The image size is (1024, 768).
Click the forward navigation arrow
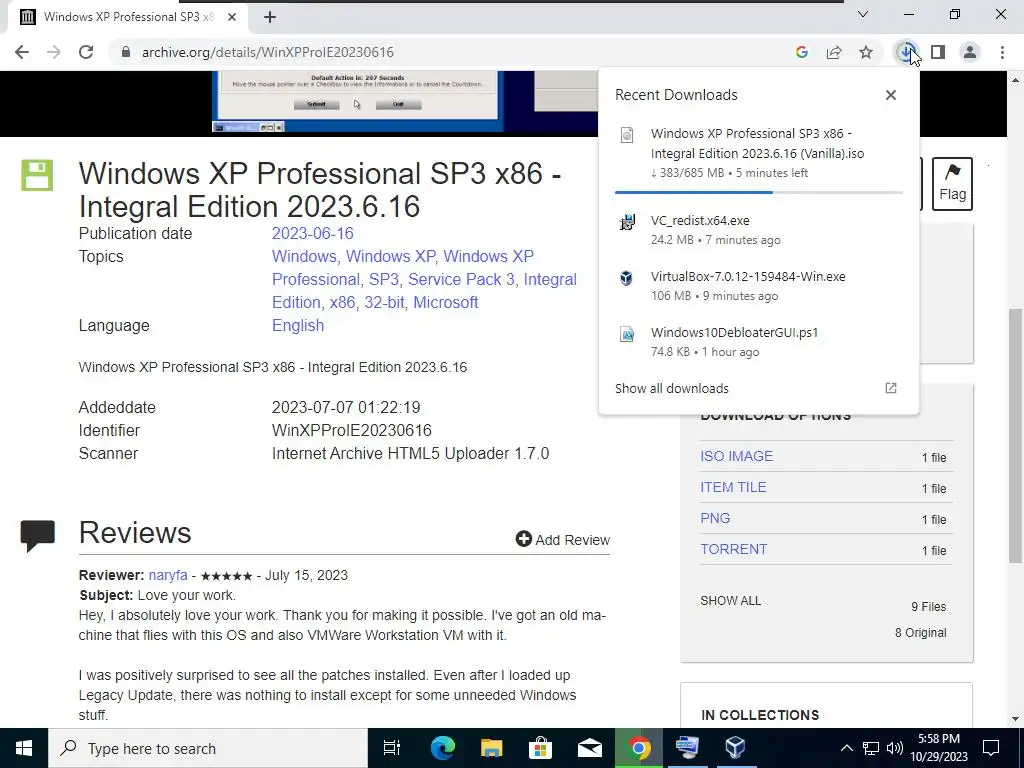pyautogui.click(x=54, y=52)
